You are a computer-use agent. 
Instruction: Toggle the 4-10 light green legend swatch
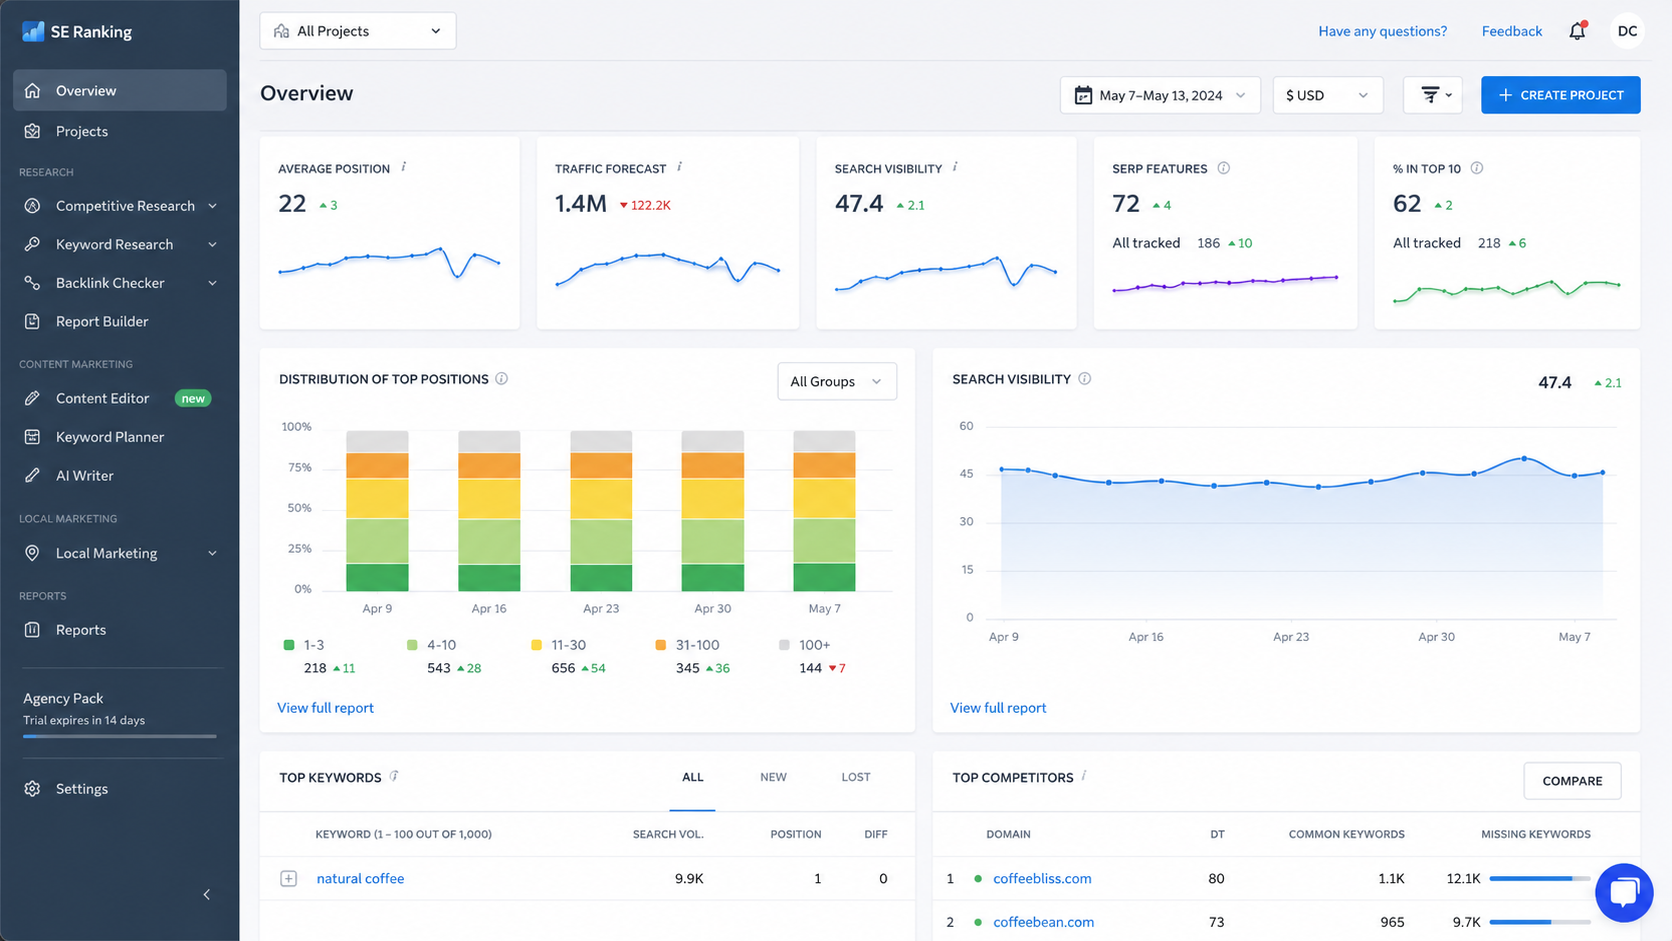pos(412,645)
